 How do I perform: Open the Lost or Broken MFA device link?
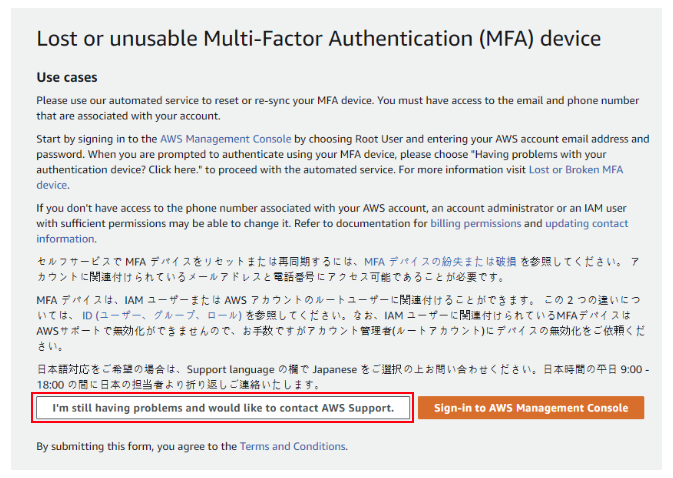(x=576, y=170)
